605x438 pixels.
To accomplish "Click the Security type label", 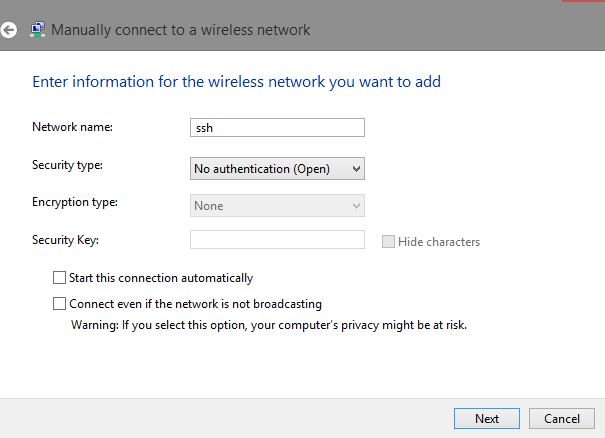I will pos(68,164).
